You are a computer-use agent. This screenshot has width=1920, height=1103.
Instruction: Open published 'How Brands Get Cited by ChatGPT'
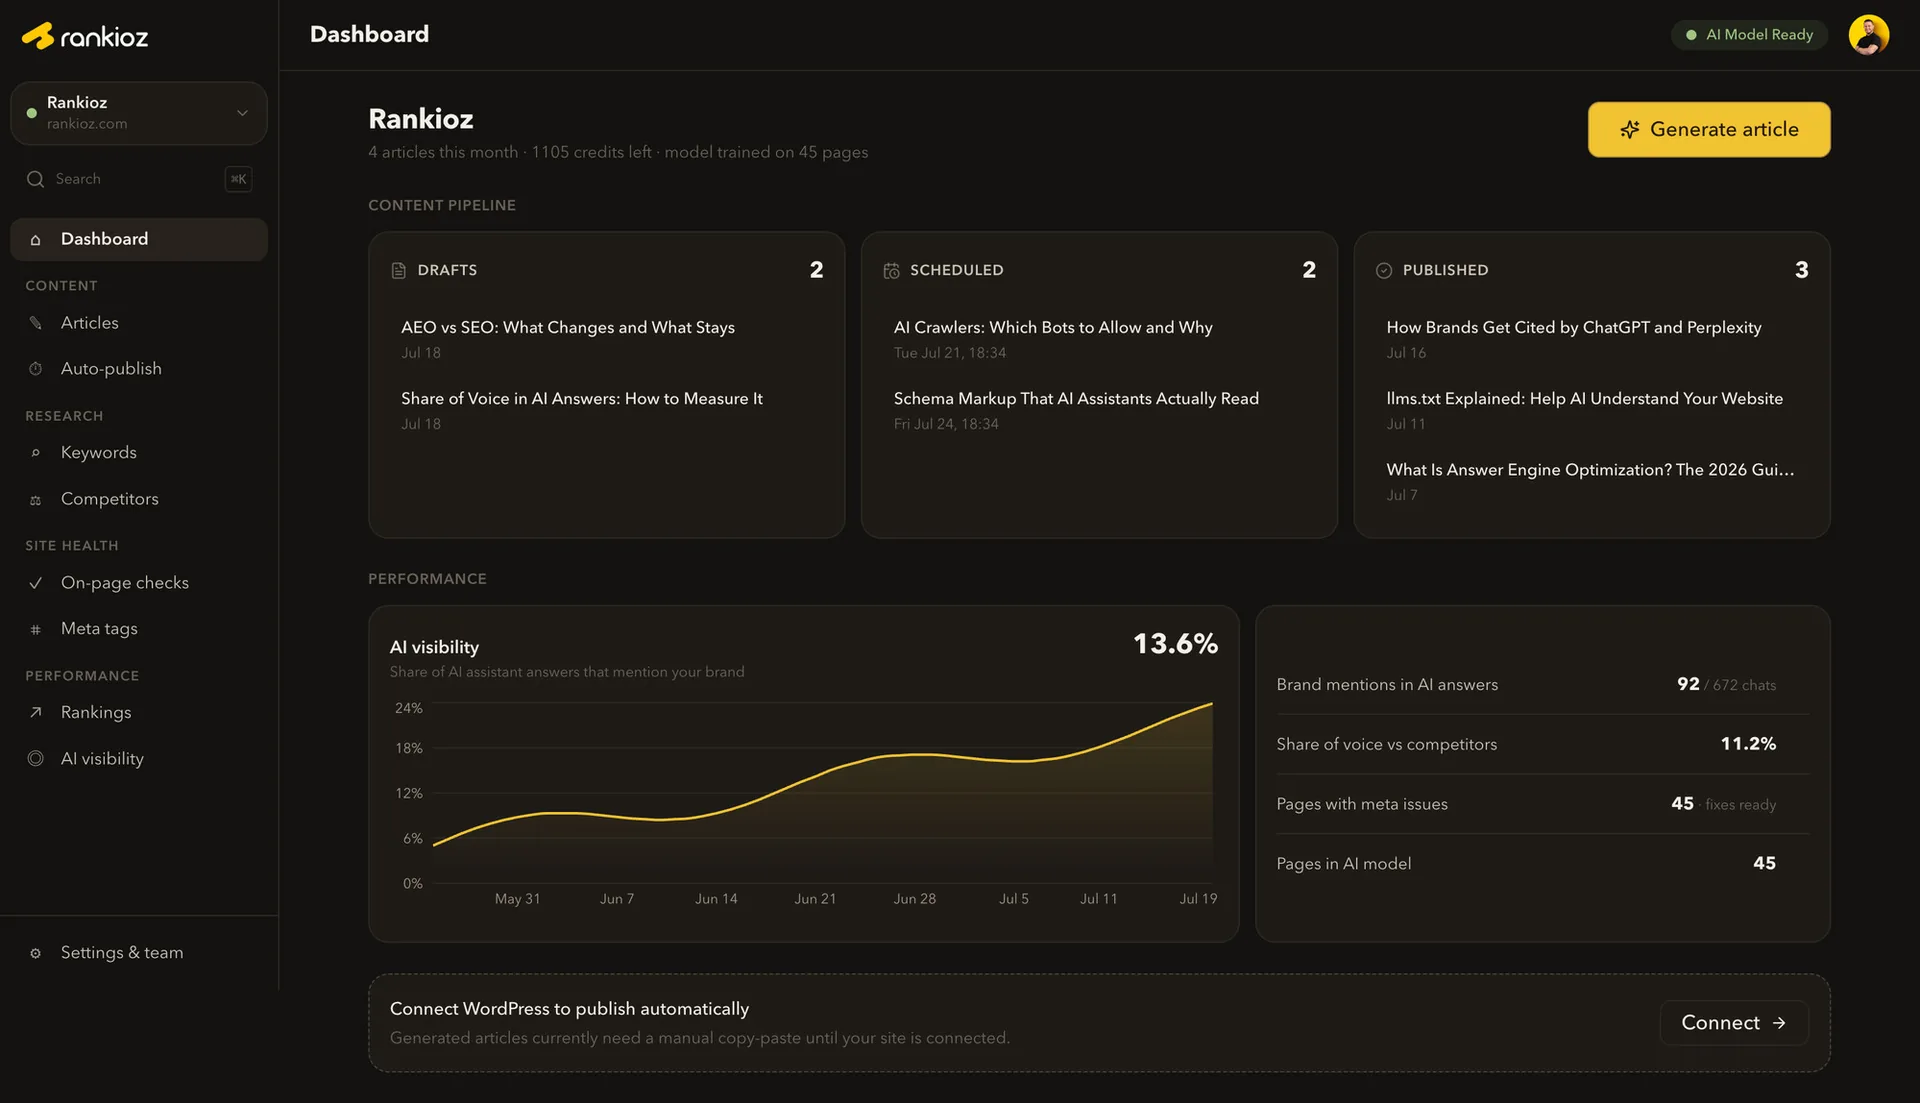pos(1574,328)
